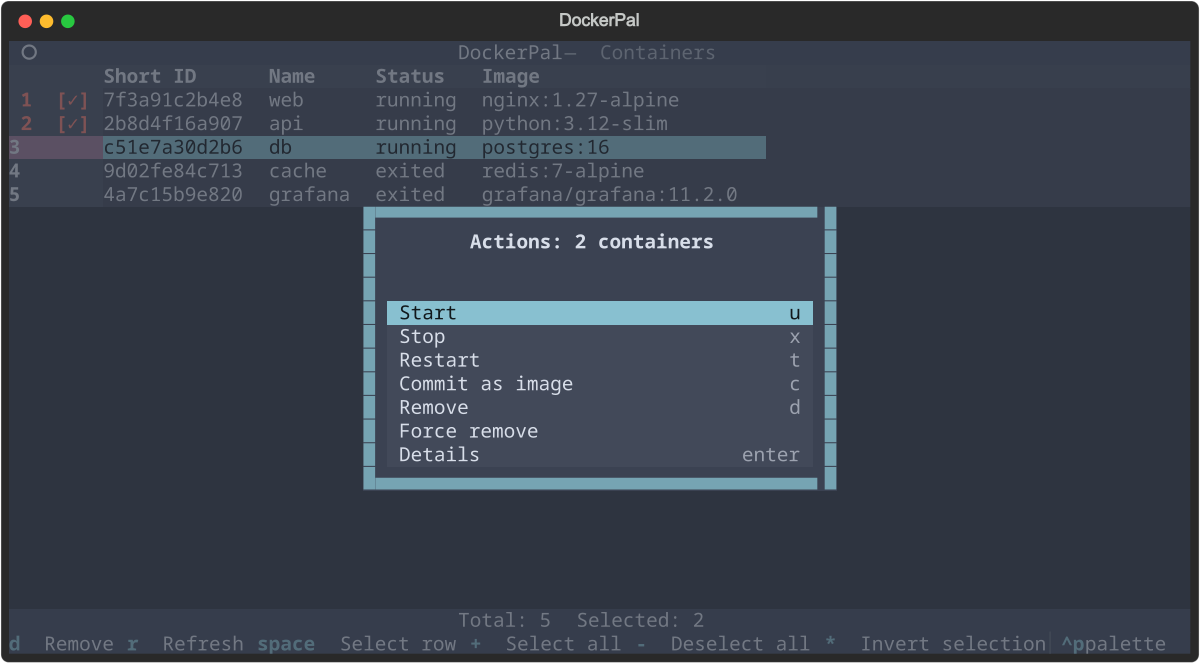This screenshot has height=664, width=1200.
Task: Click the circle icon in the header
Action: [29, 52]
